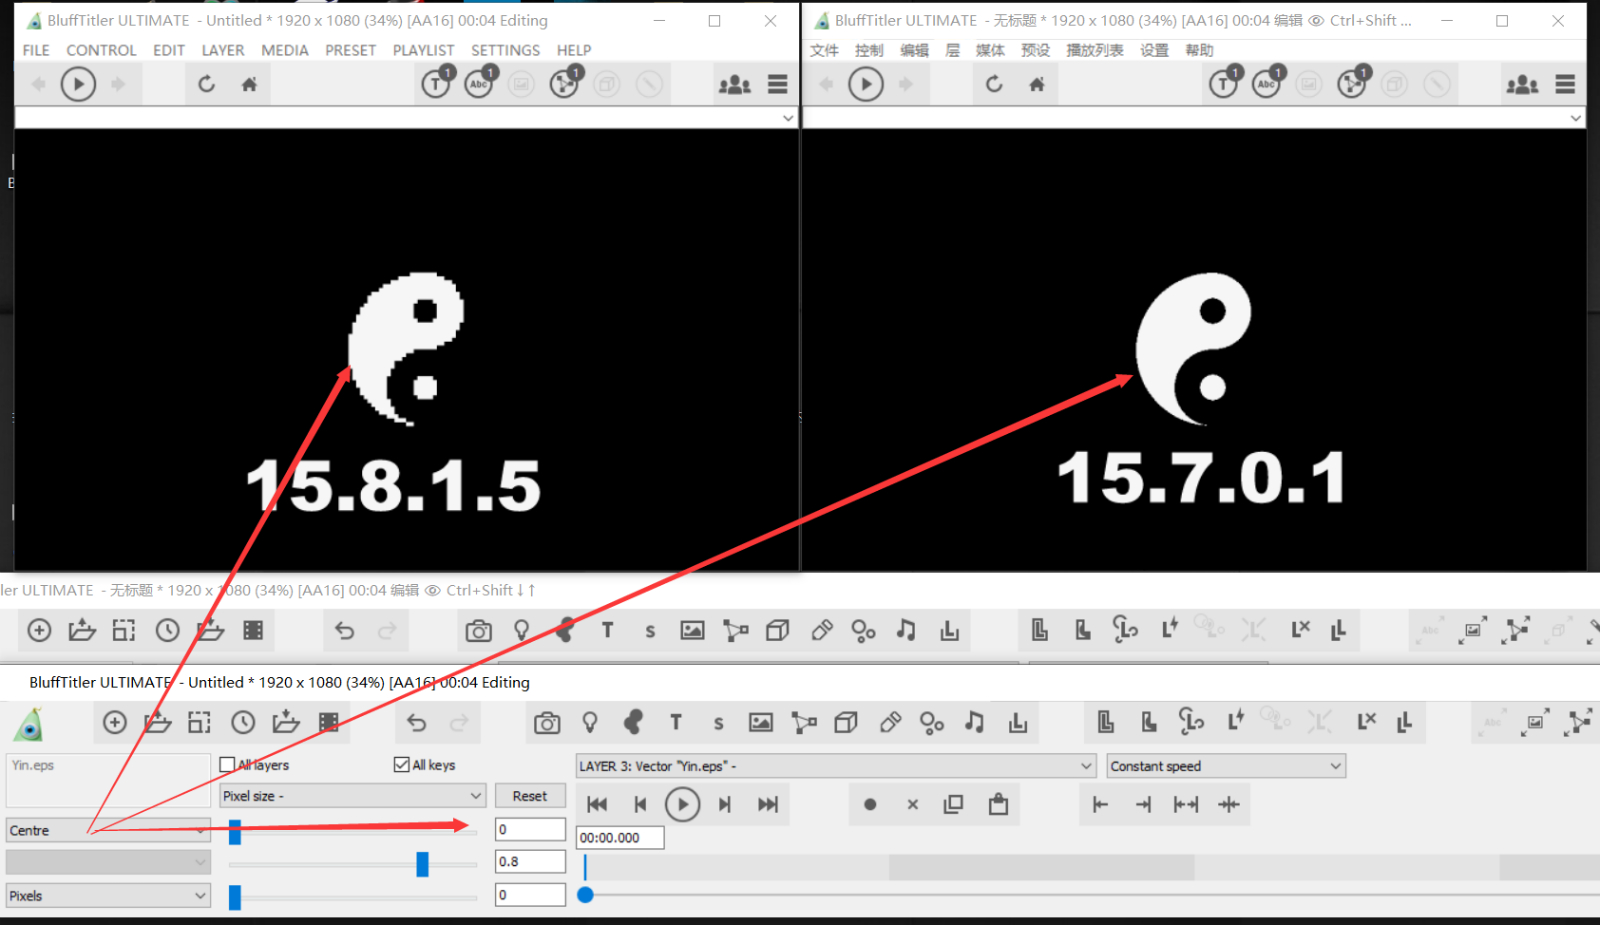Add camera layer in bottom tool window
The image size is (1600, 925).
547,723
